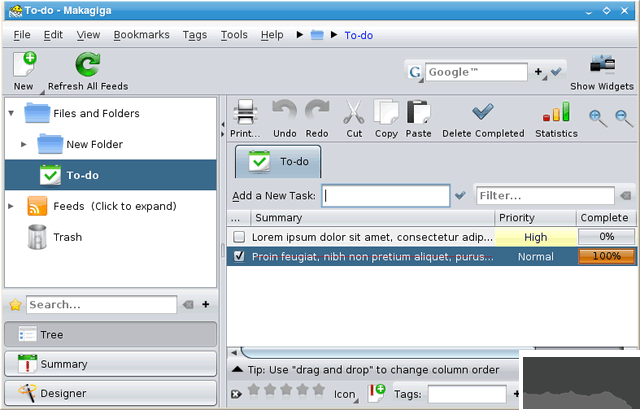Collapse the tip bar with the triangle

tap(237, 370)
